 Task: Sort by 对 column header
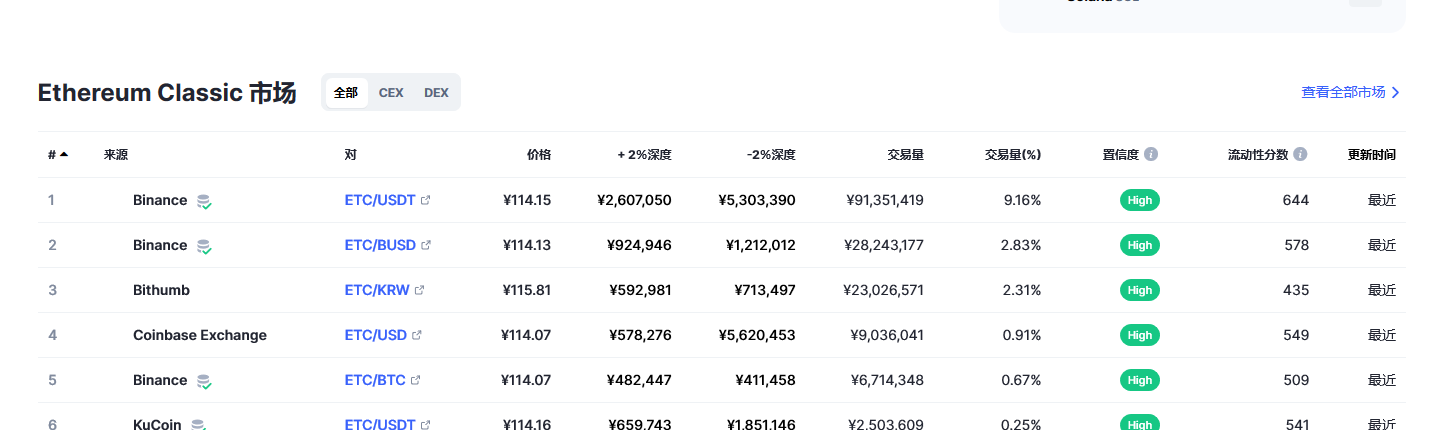coord(351,155)
